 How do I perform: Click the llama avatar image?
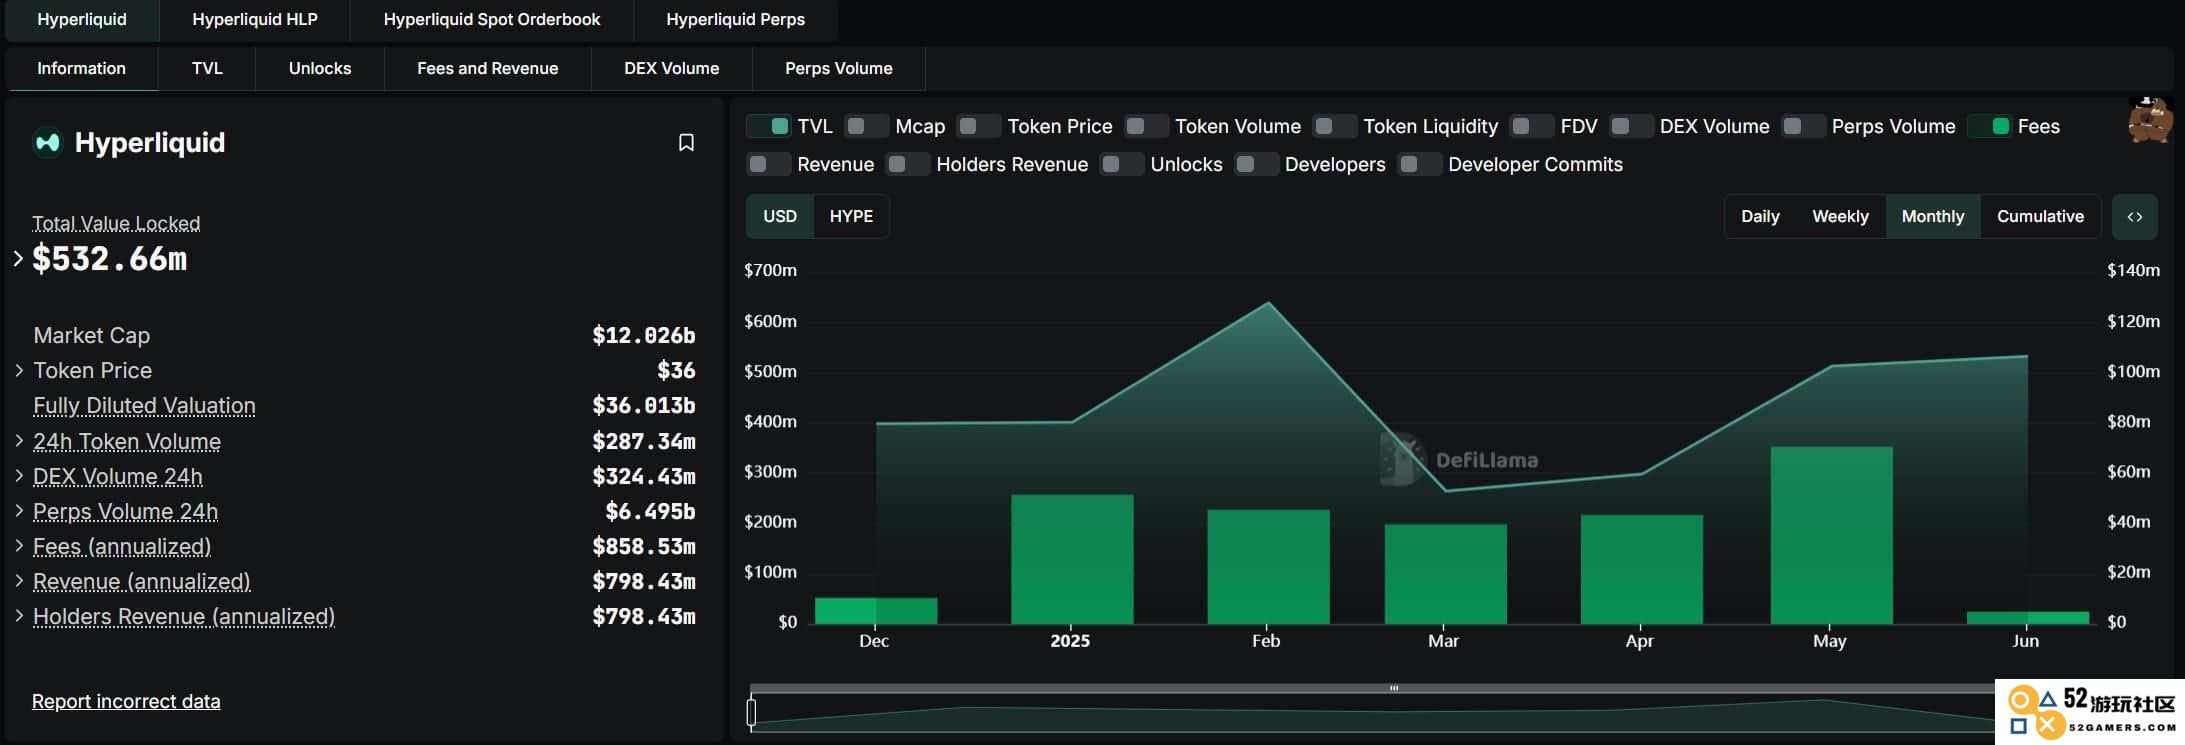(2149, 122)
